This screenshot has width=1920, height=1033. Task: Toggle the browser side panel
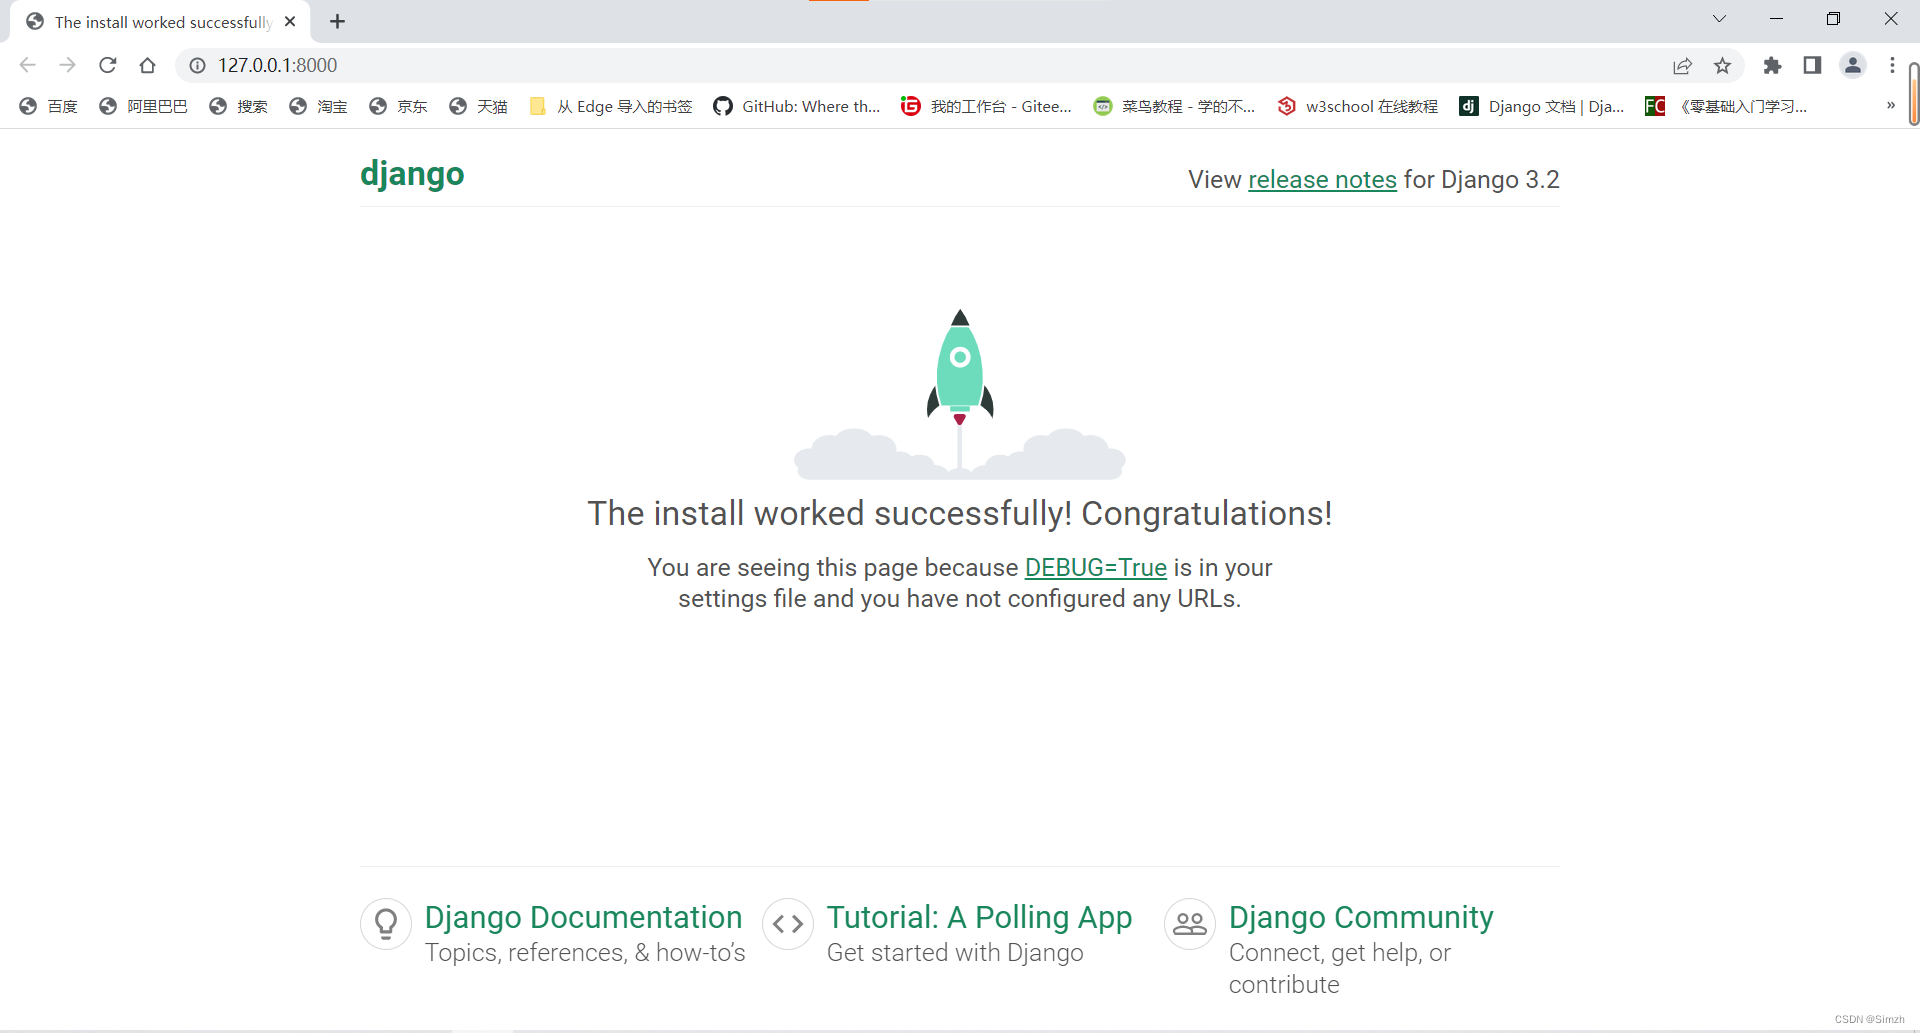pyautogui.click(x=1812, y=65)
